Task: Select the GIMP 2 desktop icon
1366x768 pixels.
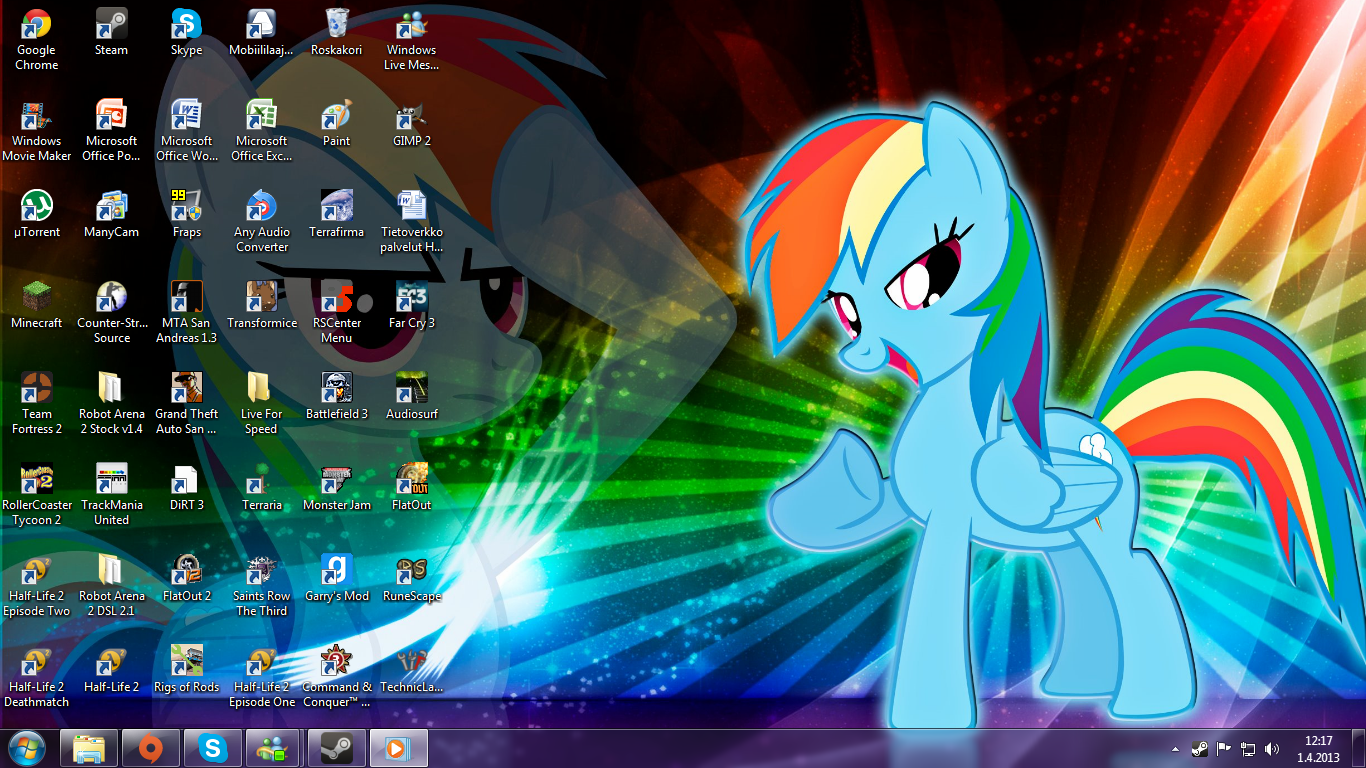Action: (x=411, y=124)
